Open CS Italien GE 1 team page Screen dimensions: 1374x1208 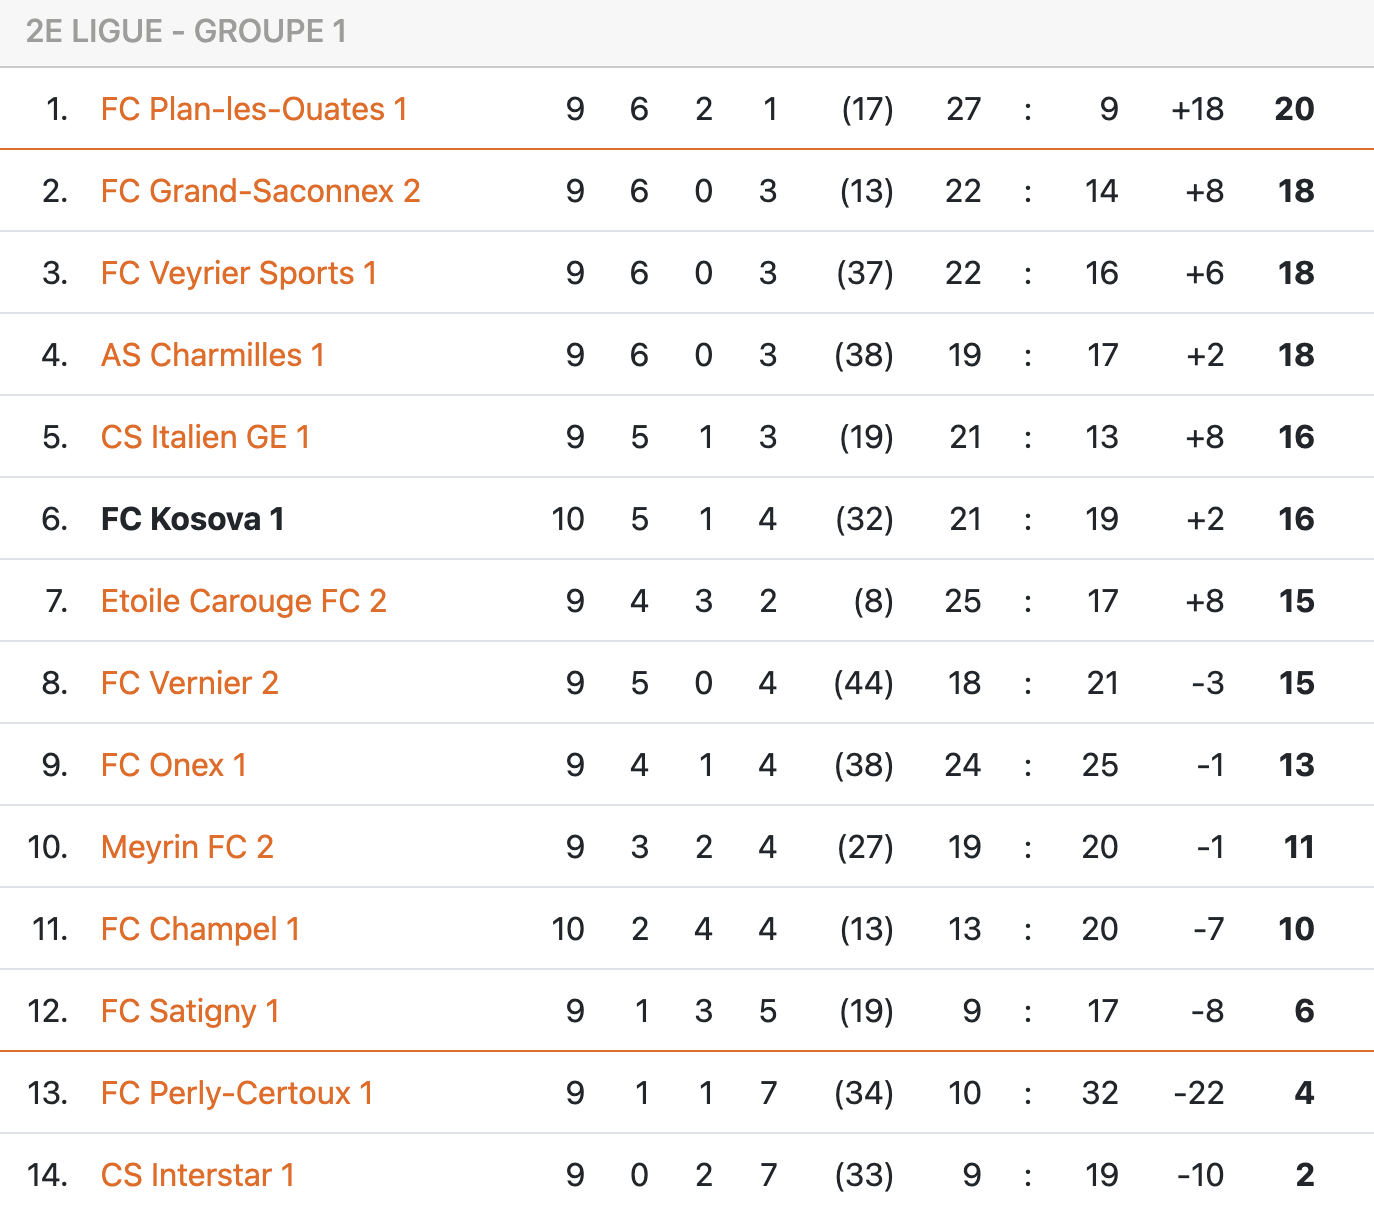point(205,437)
